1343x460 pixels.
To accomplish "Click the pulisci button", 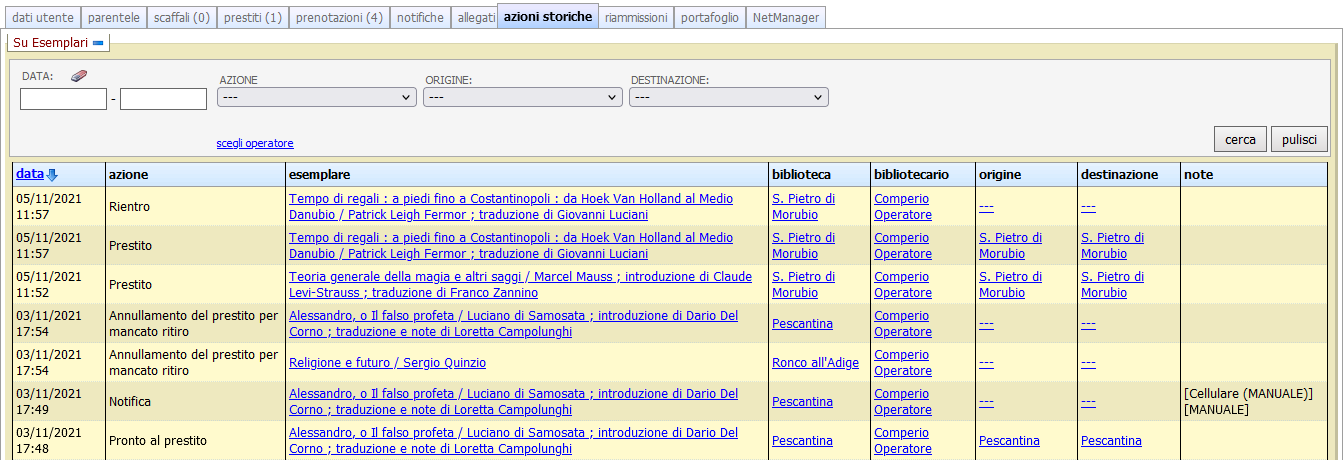I will tap(1299, 140).
